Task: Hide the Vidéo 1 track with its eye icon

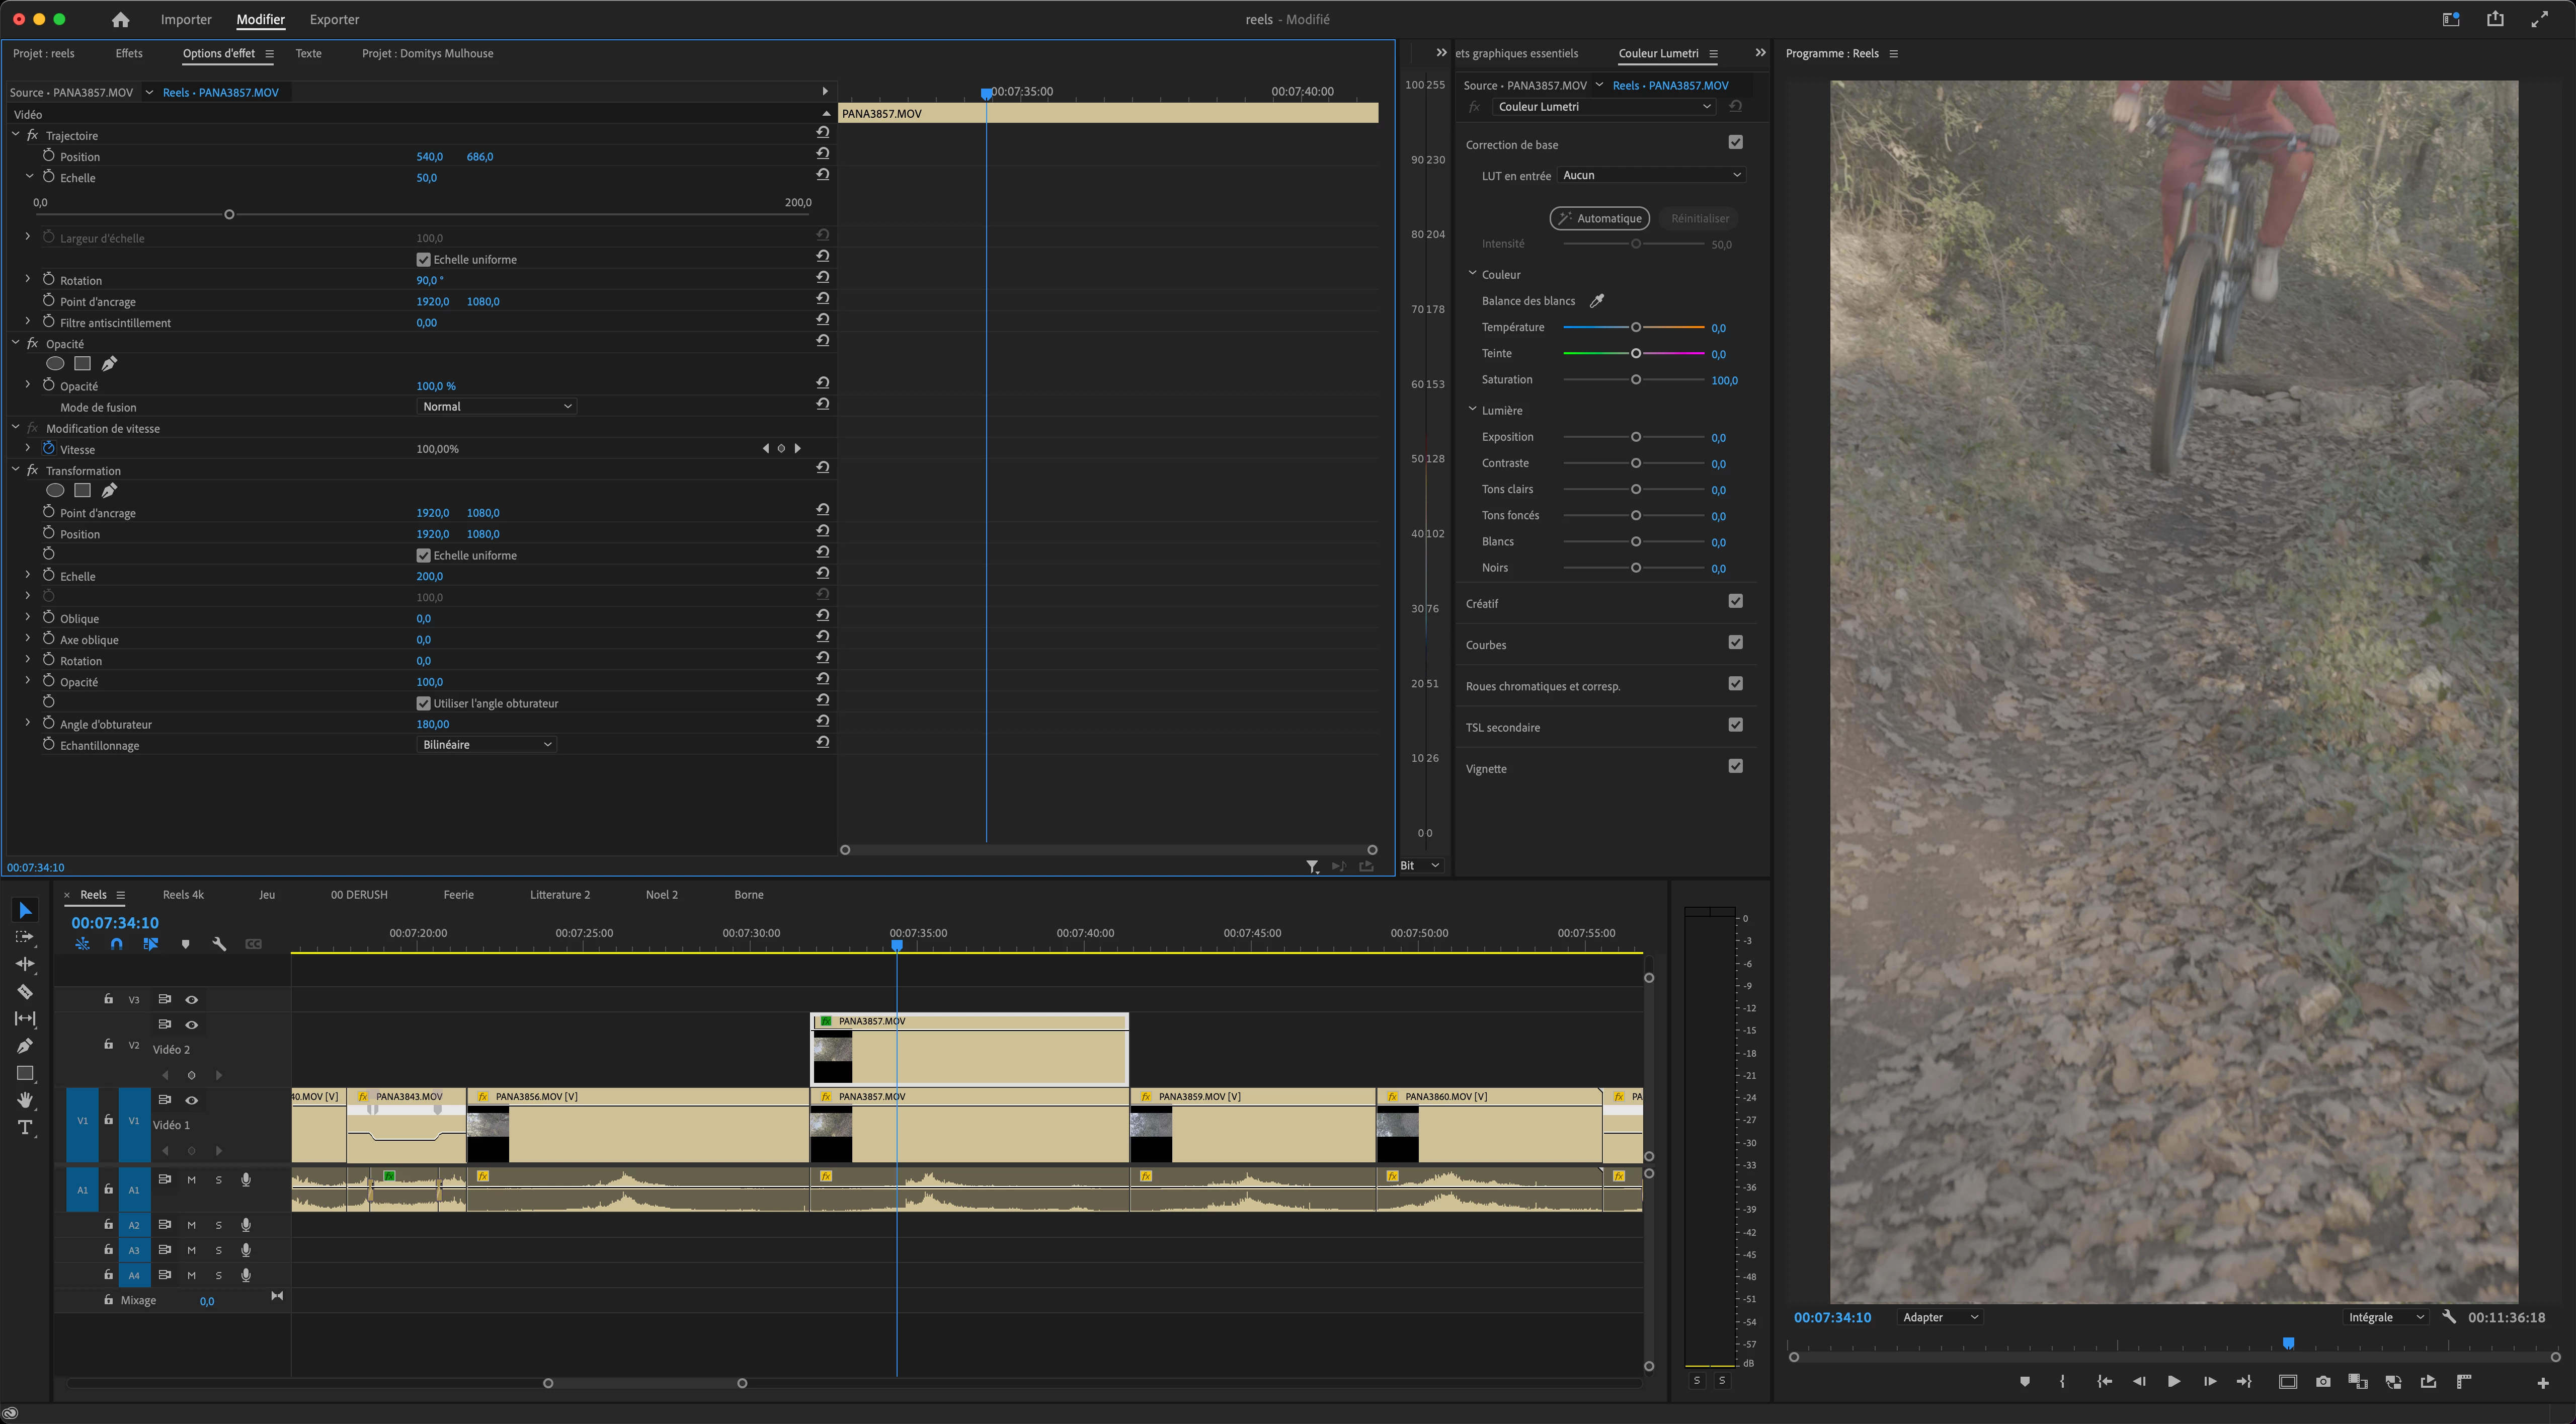Action: point(192,1100)
